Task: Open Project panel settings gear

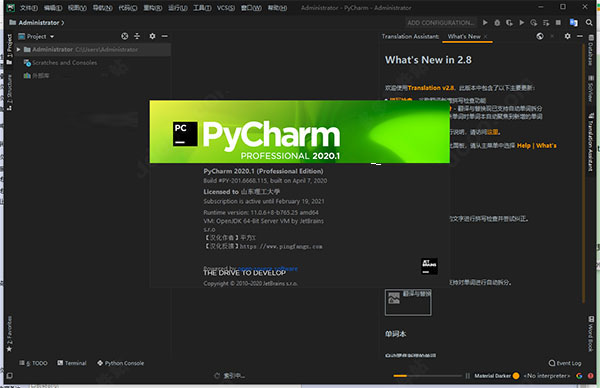Action: point(152,36)
